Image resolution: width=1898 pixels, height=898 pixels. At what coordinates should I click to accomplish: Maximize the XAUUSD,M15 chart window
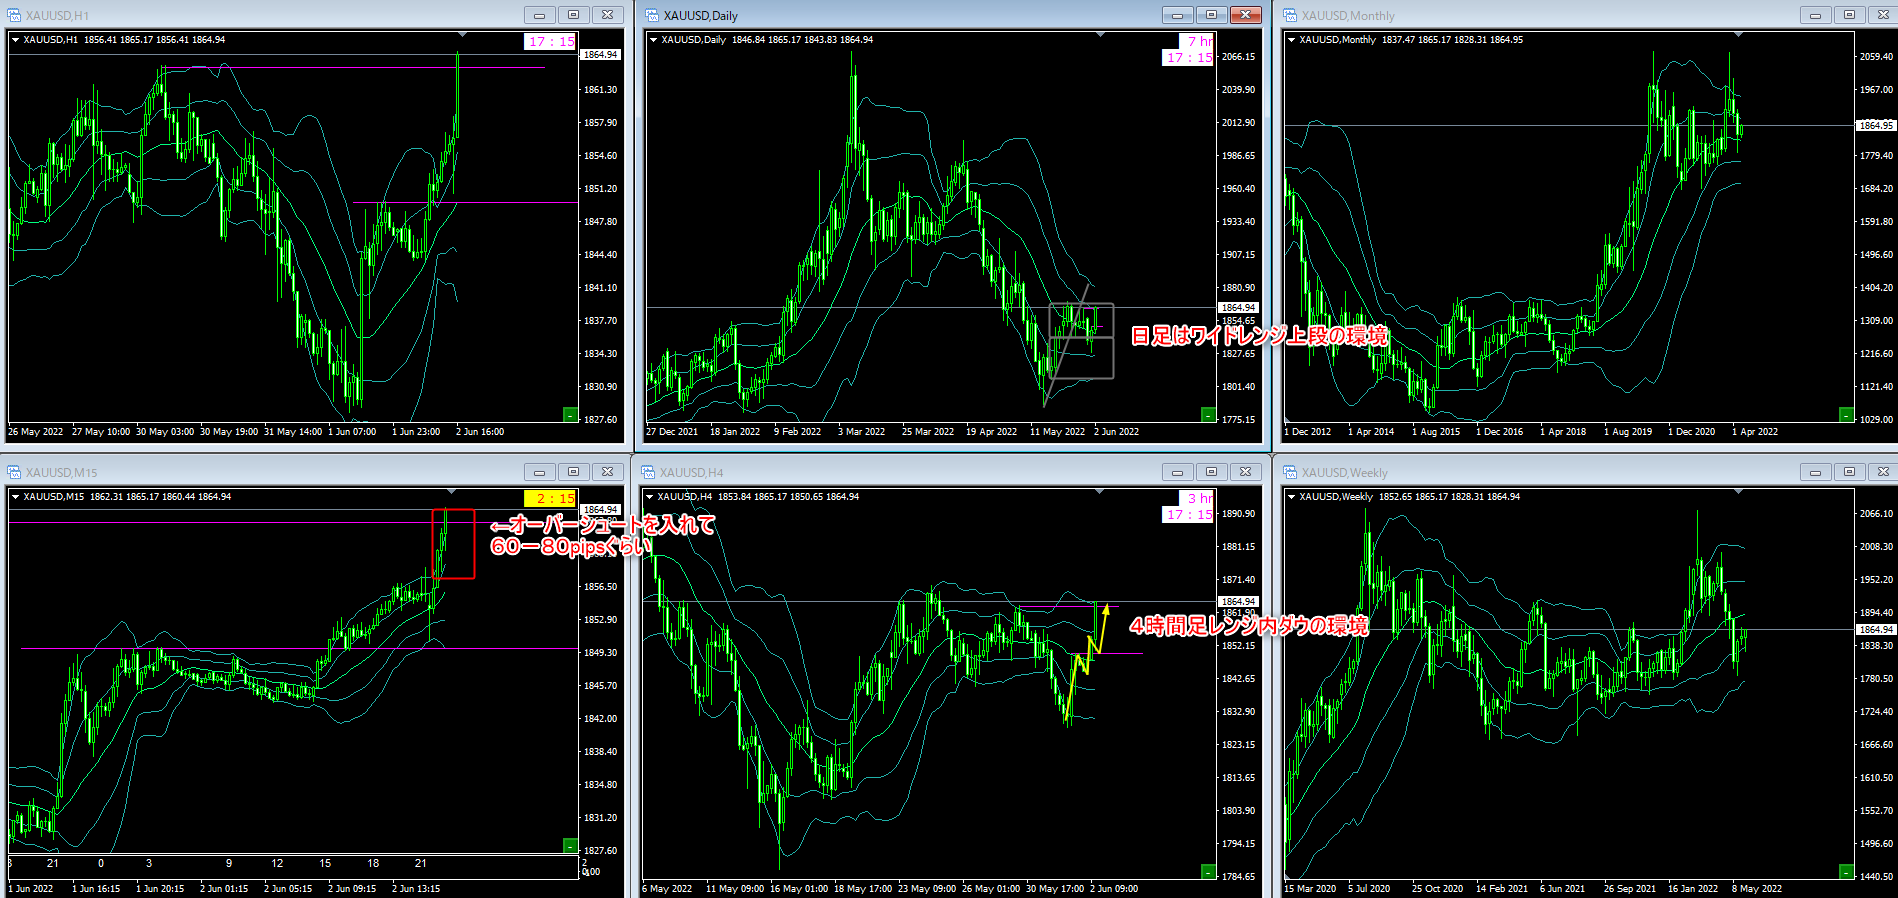pos(573,472)
